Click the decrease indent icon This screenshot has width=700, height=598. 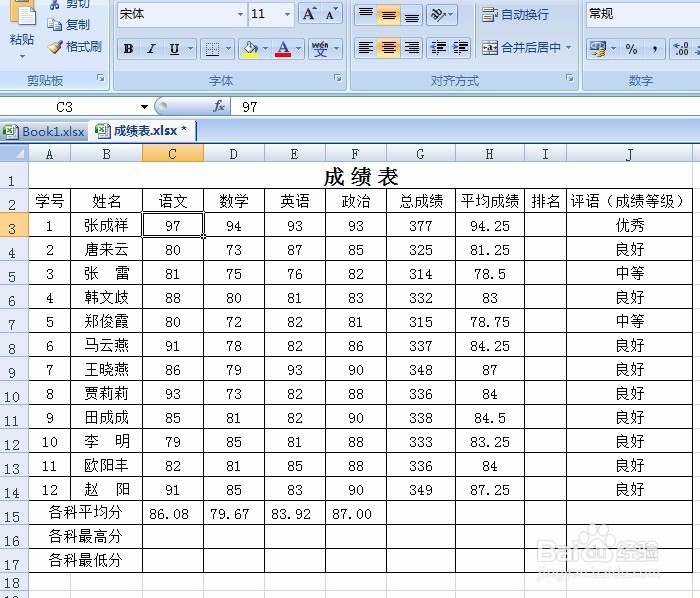(438, 48)
